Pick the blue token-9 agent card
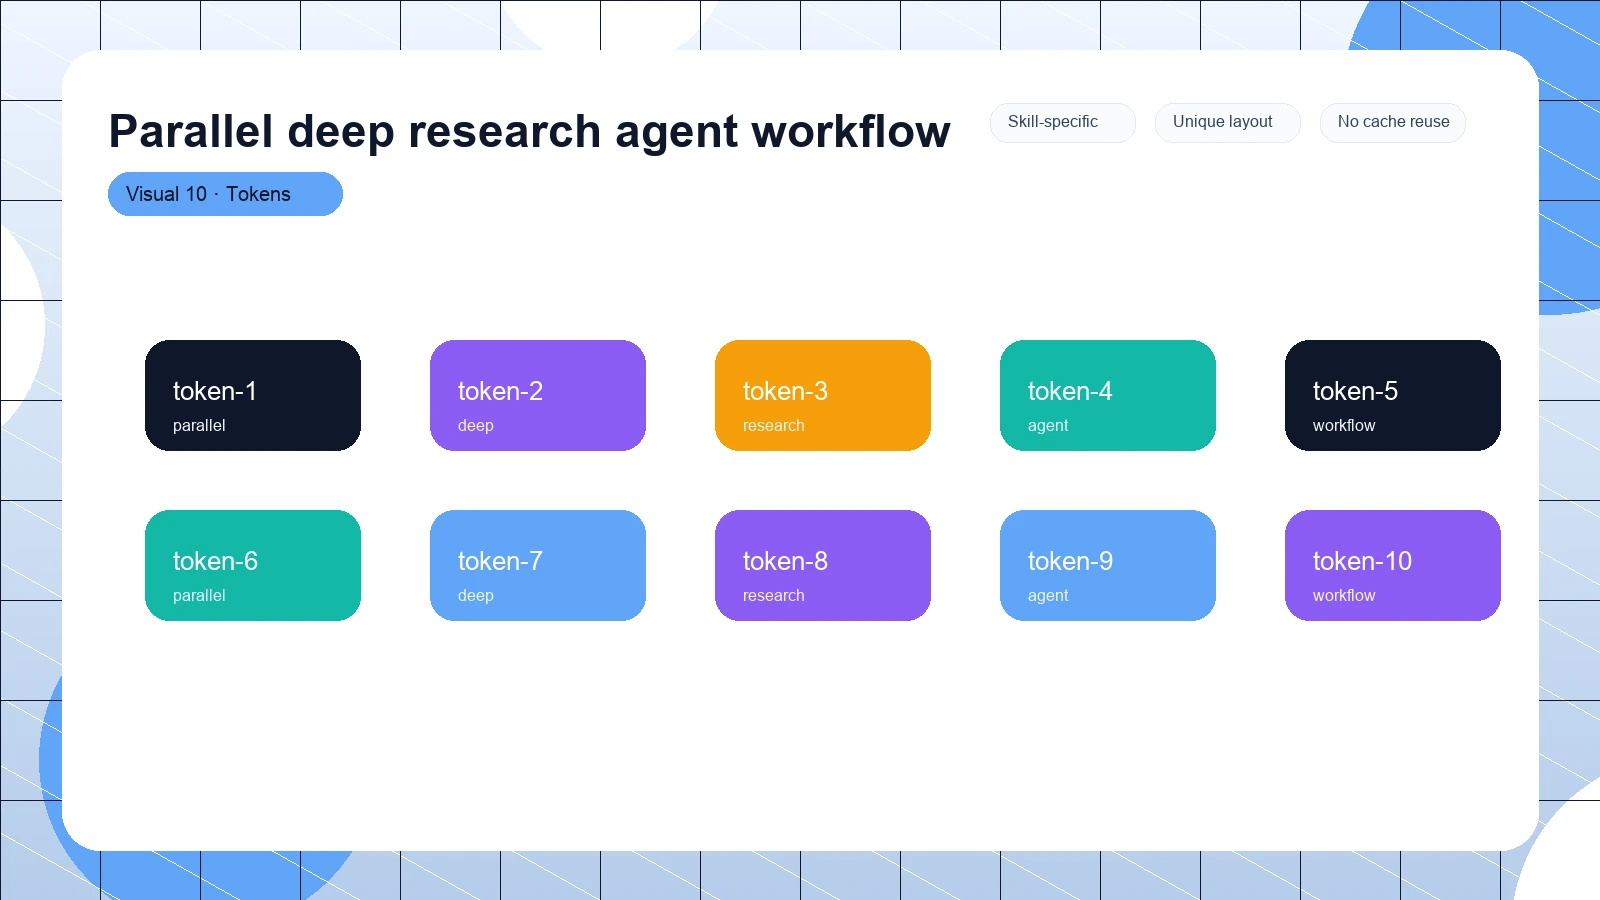The height and width of the screenshot is (900, 1600). coord(1108,565)
